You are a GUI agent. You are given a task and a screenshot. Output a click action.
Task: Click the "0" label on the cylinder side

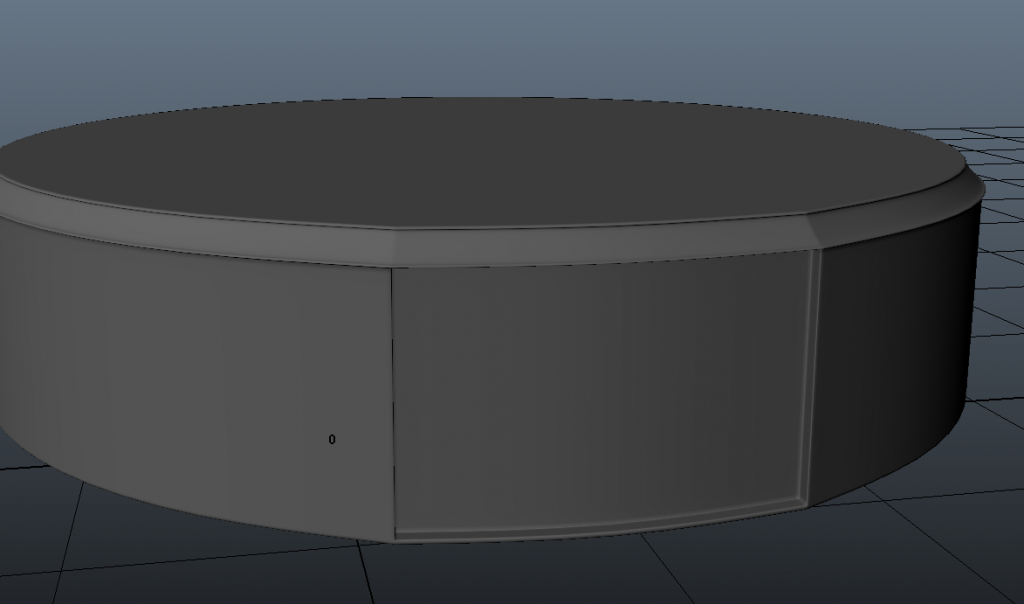click(332, 439)
